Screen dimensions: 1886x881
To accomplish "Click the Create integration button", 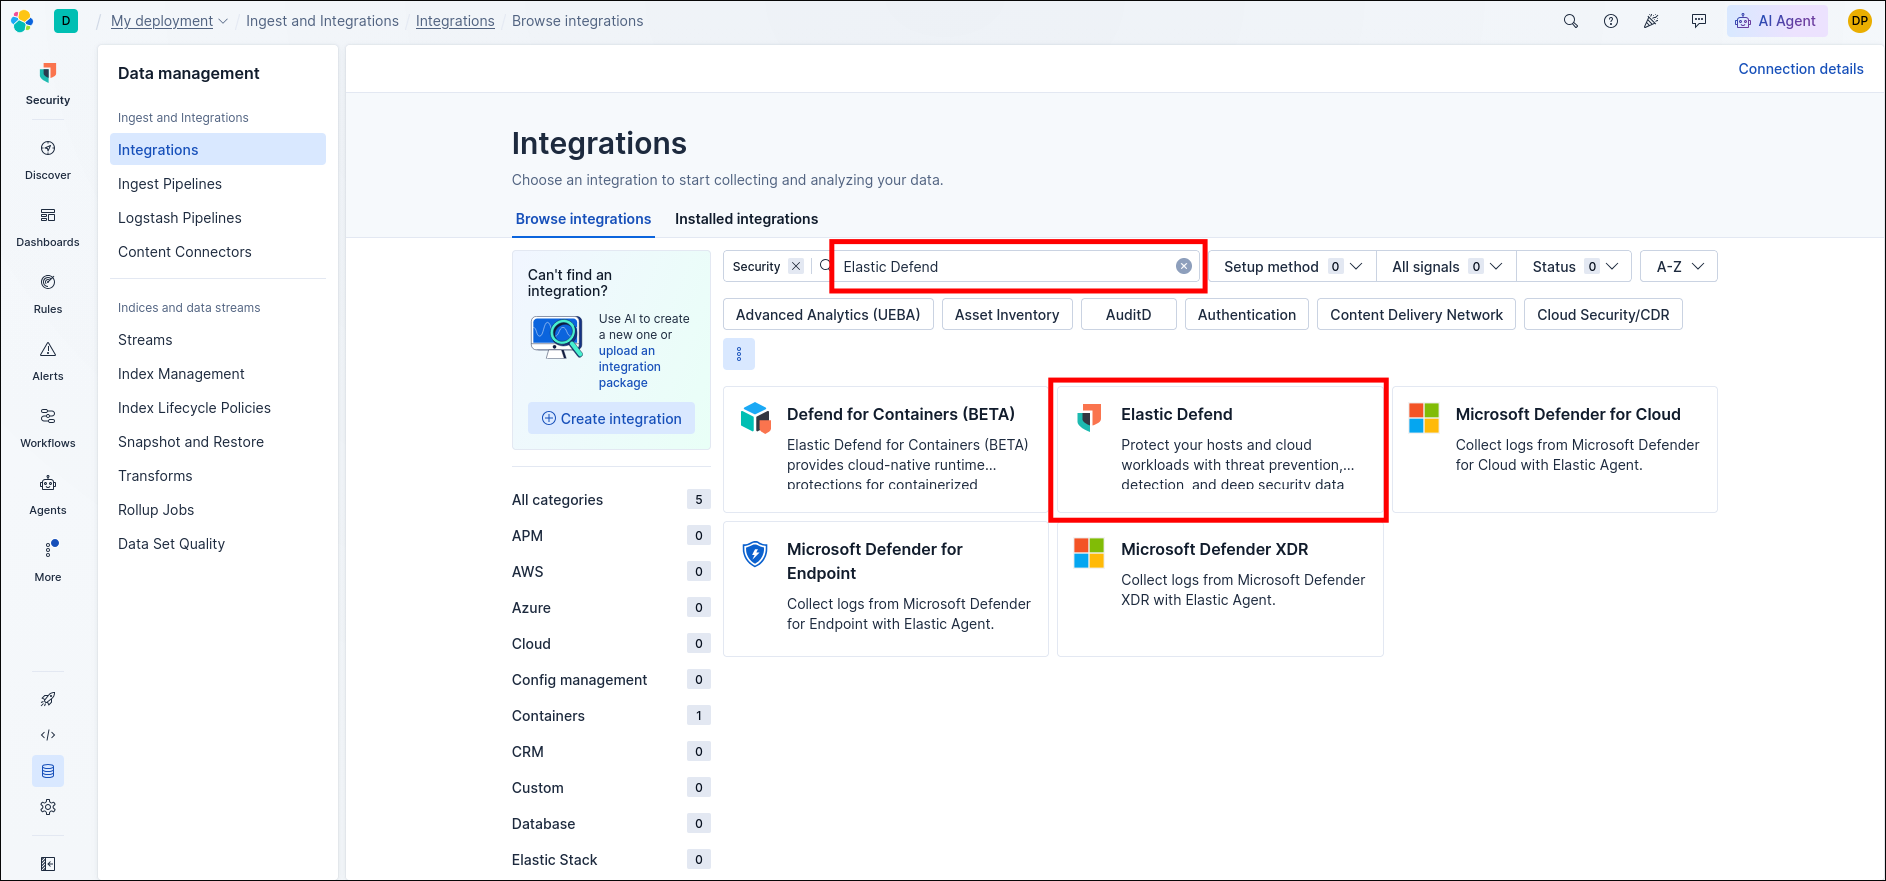I will pyautogui.click(x=611, y=419).
